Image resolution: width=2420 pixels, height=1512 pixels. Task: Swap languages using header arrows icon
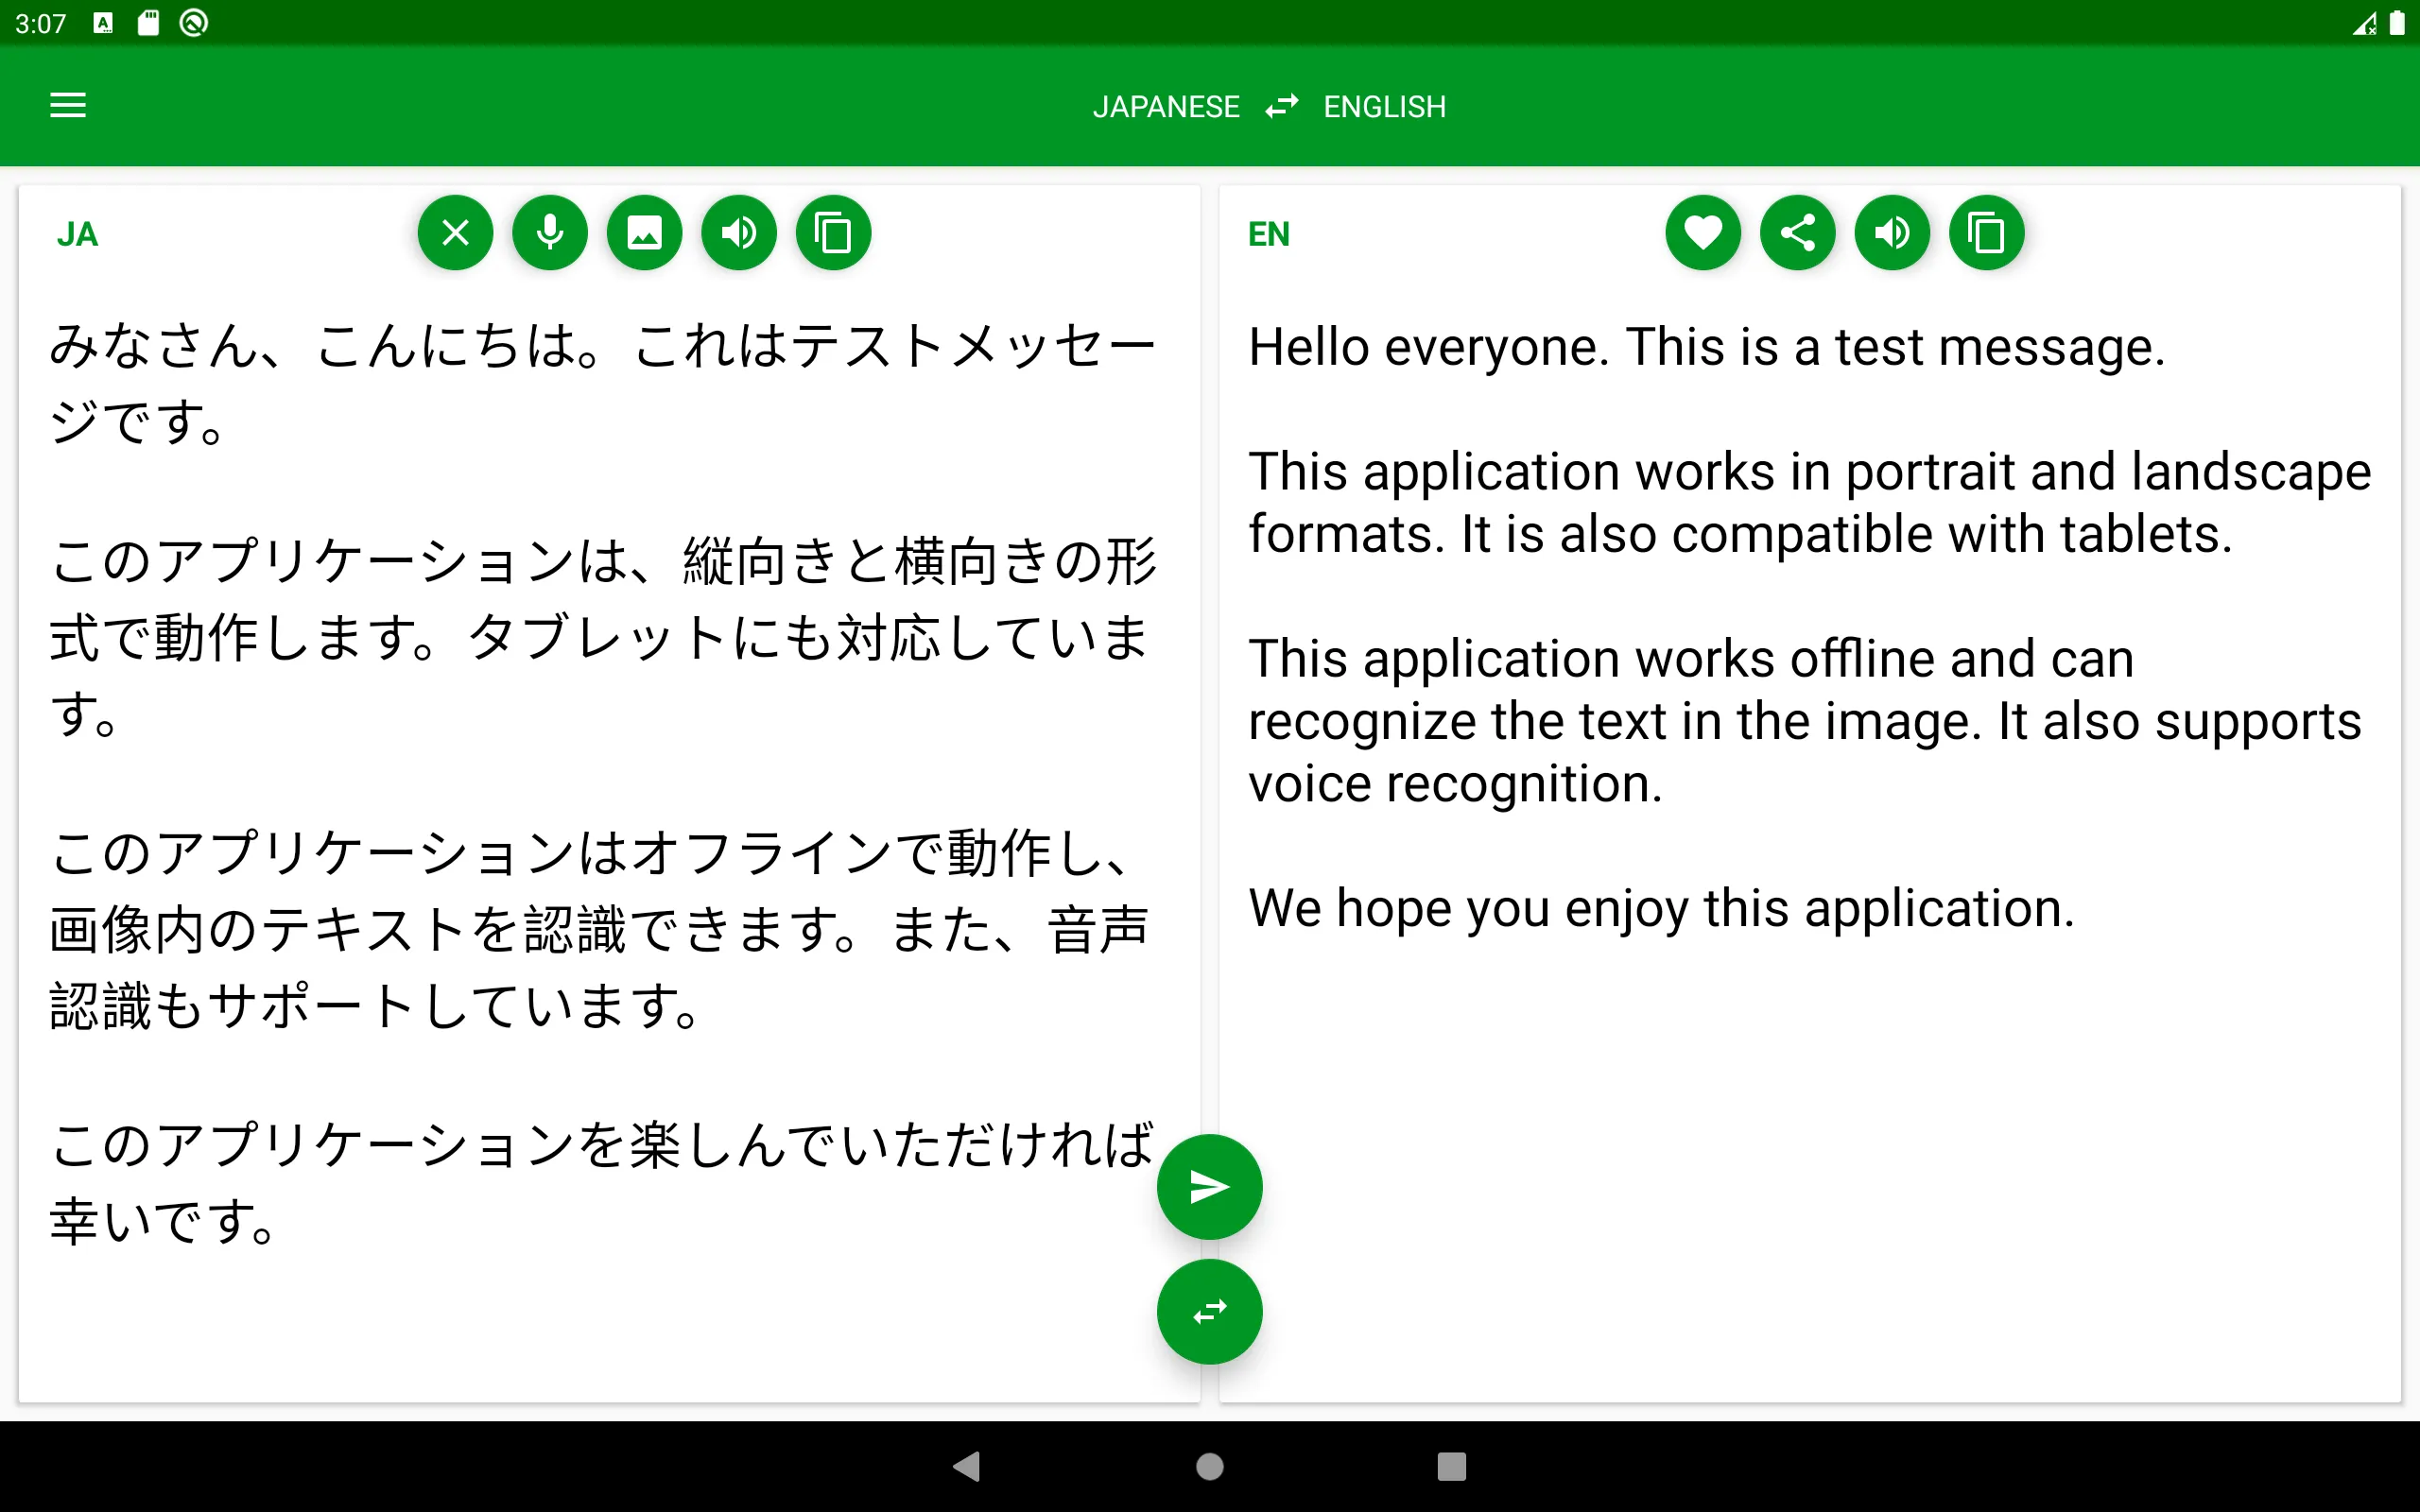(x=1281, y=105)
